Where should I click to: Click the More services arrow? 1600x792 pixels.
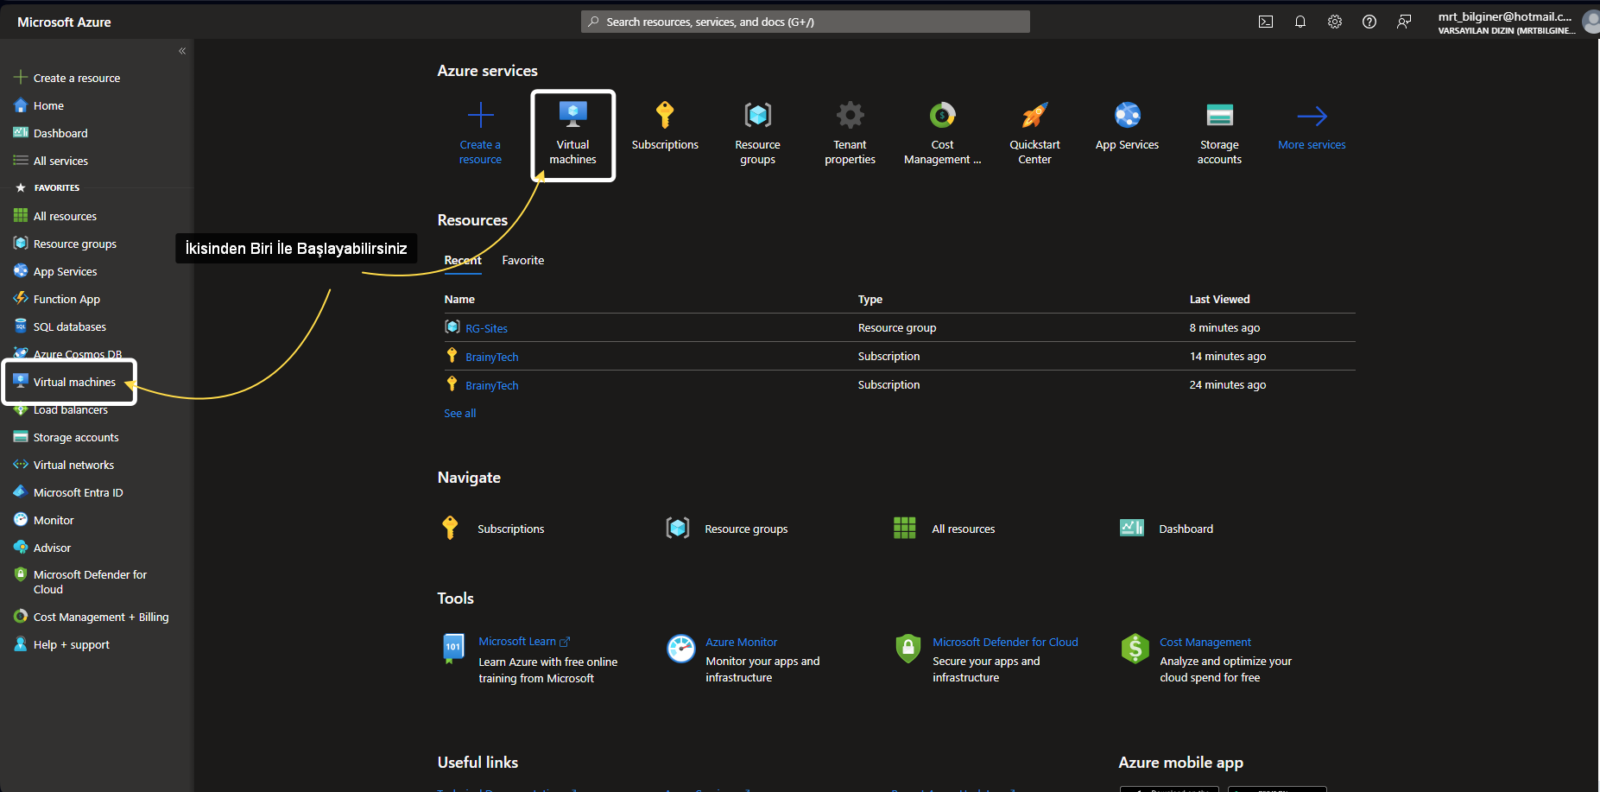coord(1312,128)
